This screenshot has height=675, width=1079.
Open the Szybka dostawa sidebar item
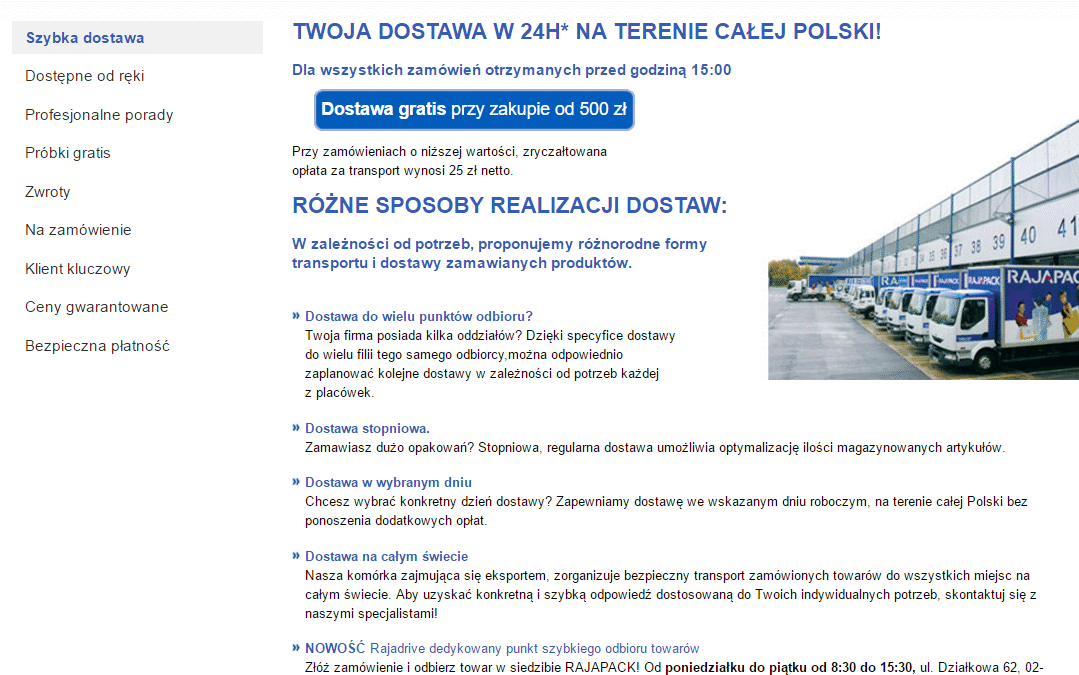point(137,38)
